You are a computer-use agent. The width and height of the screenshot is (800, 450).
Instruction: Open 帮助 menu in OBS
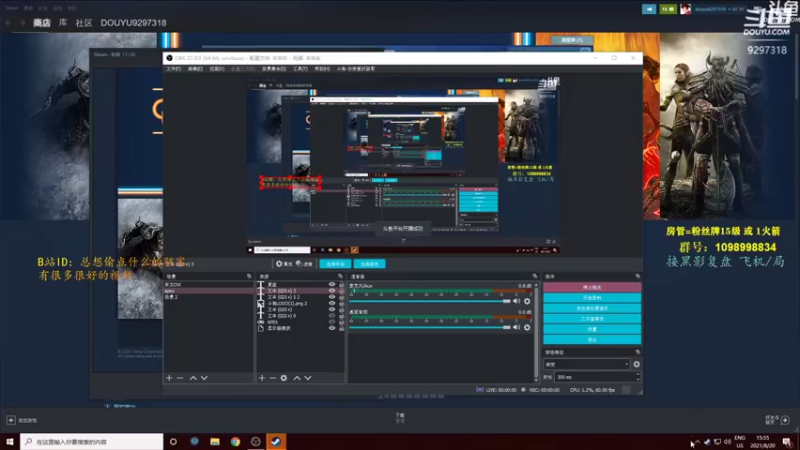pyautogui.click(x=322, y=69)
